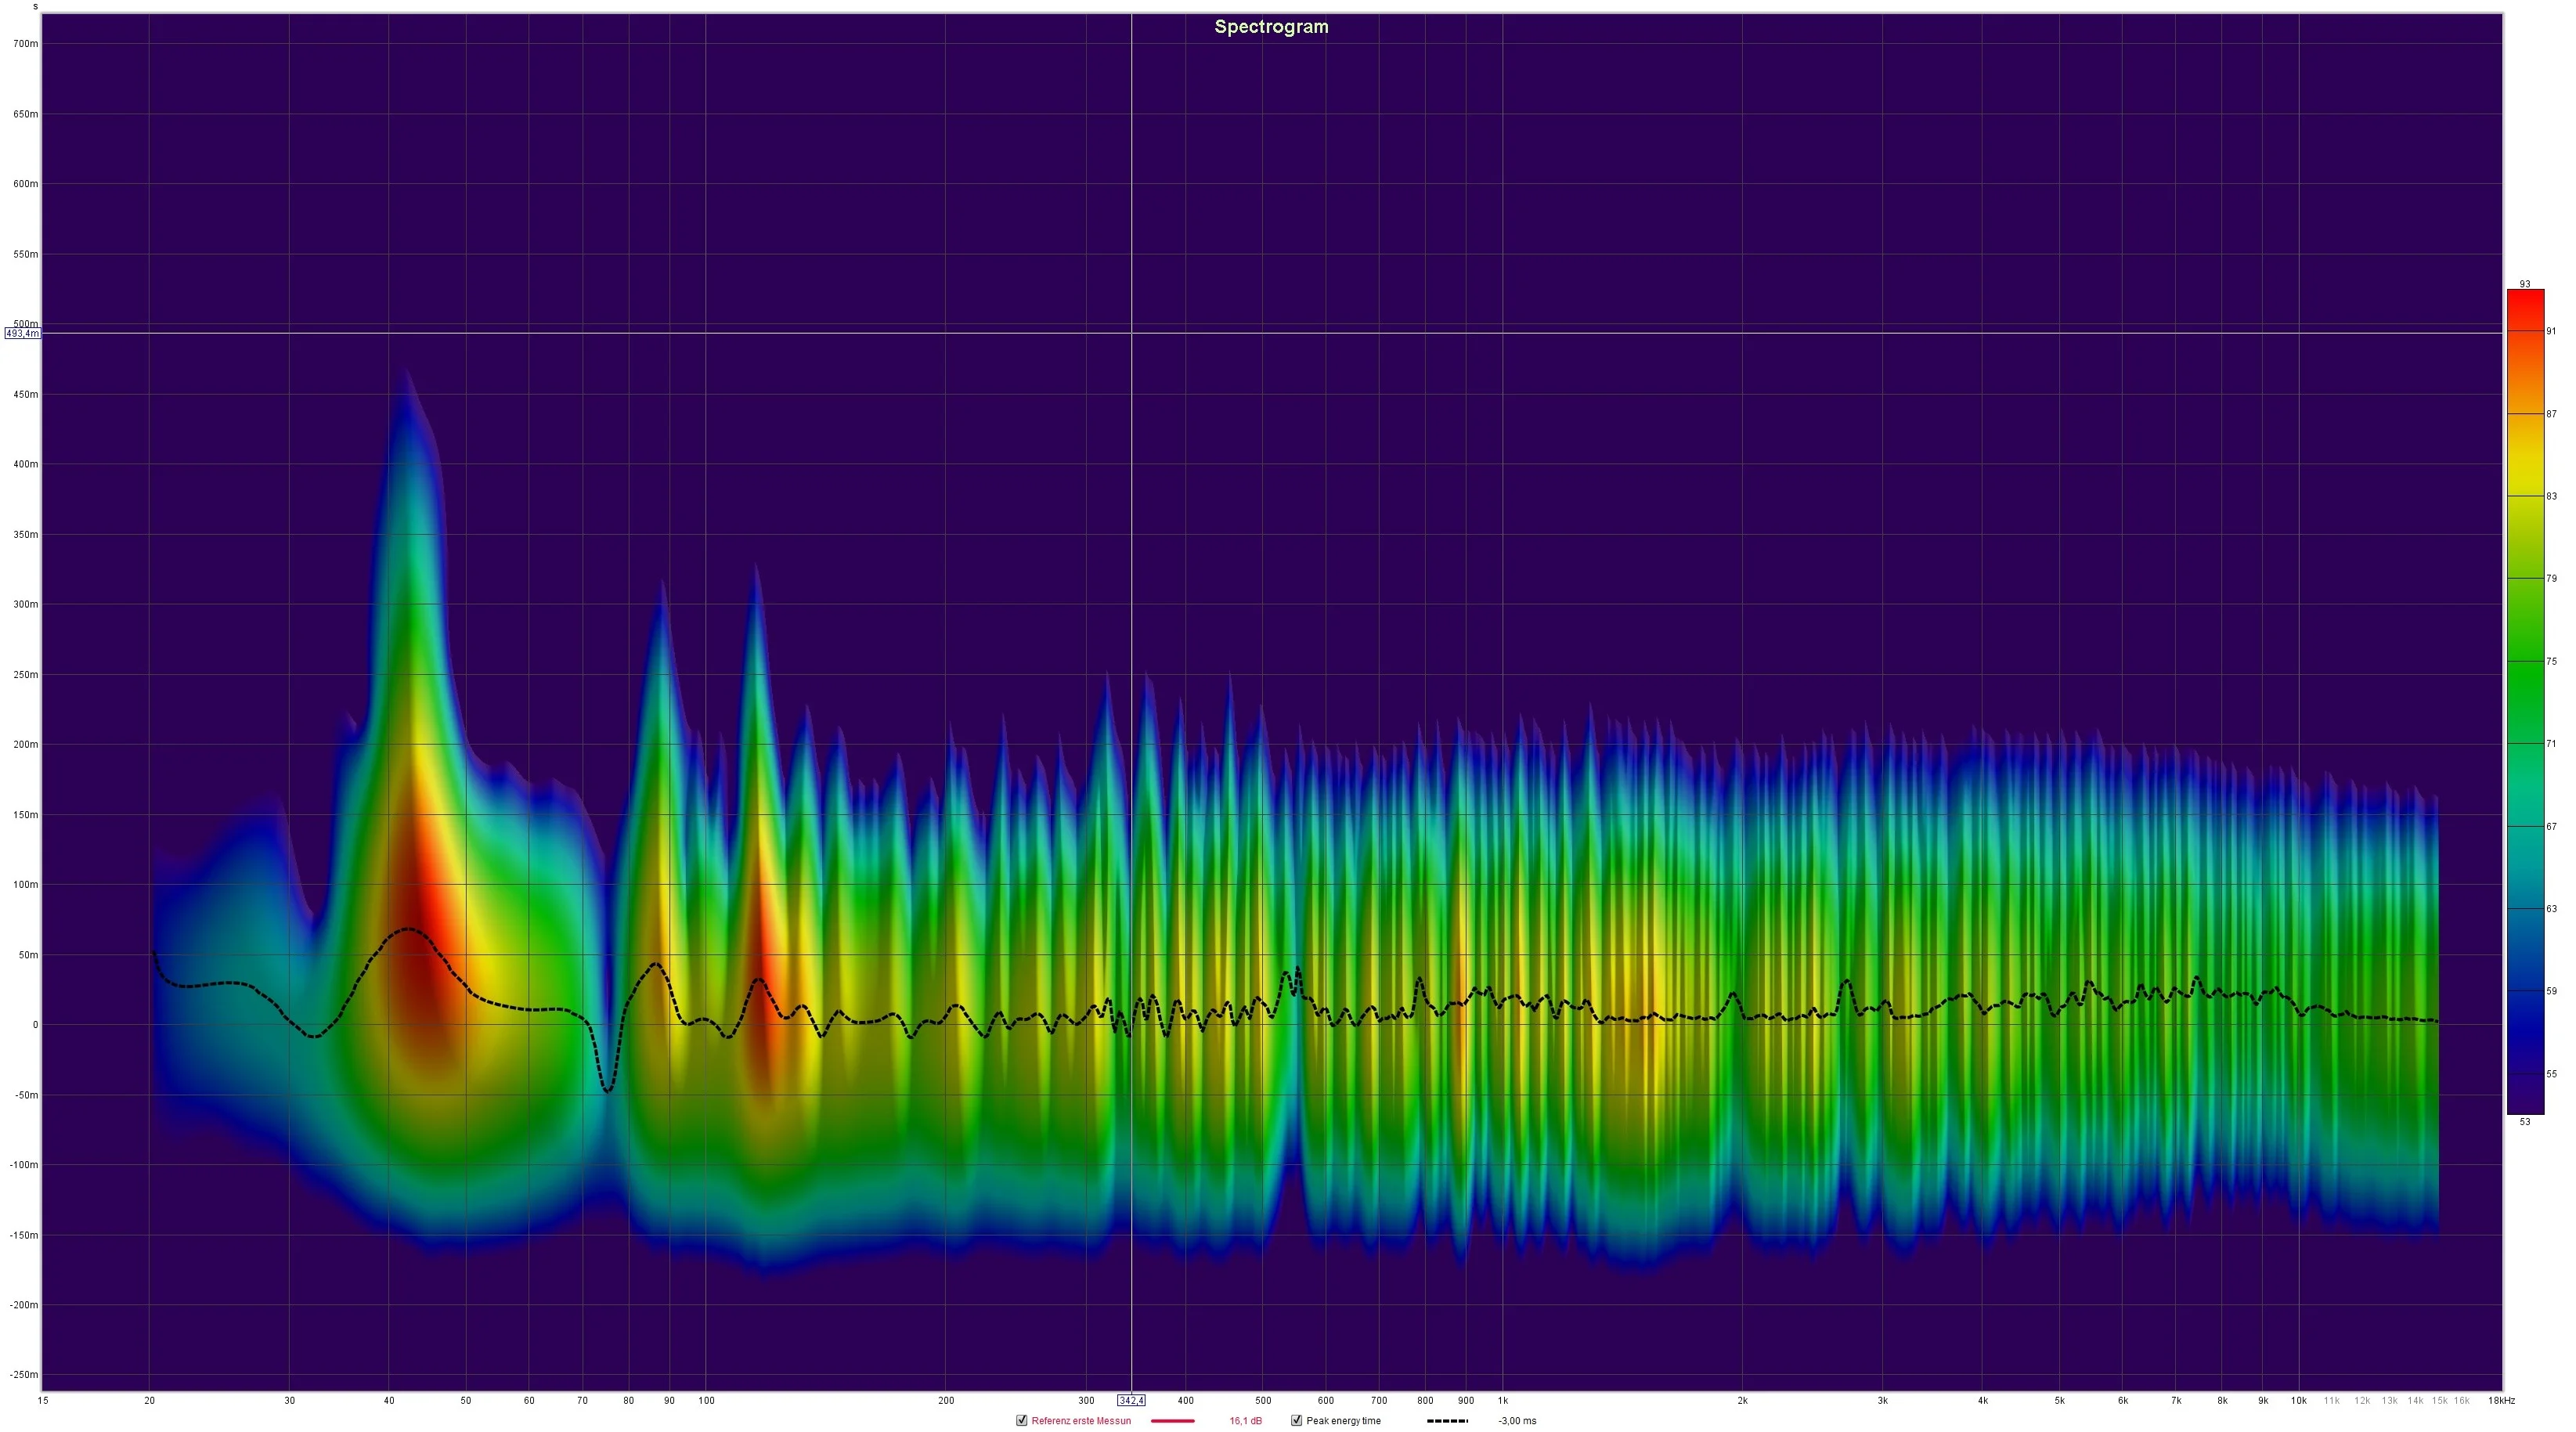Click the spectrogram colour scale bar
The width and height of the screenshot is (2576, 1432).
(2525, 702)
